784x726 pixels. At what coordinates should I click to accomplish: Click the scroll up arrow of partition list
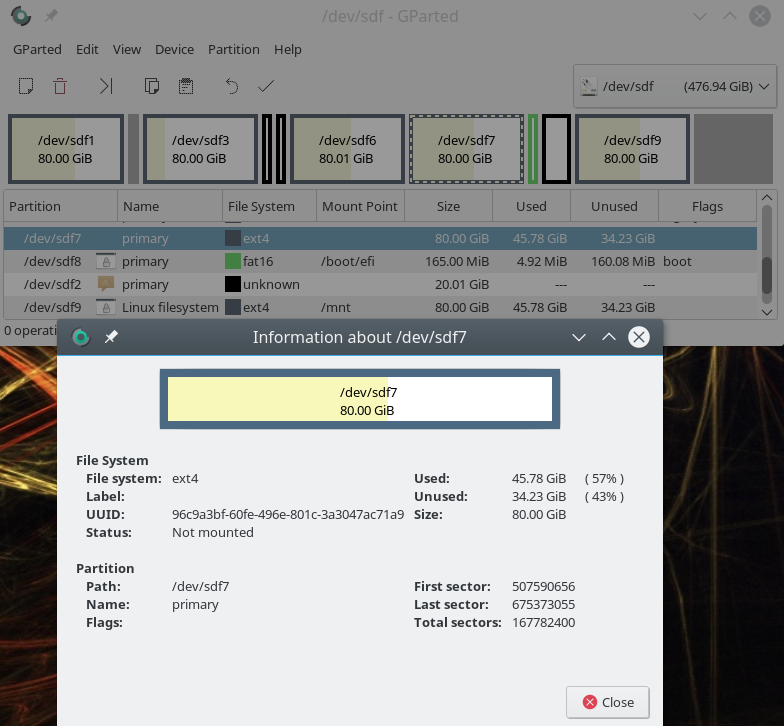pos(766,198)
